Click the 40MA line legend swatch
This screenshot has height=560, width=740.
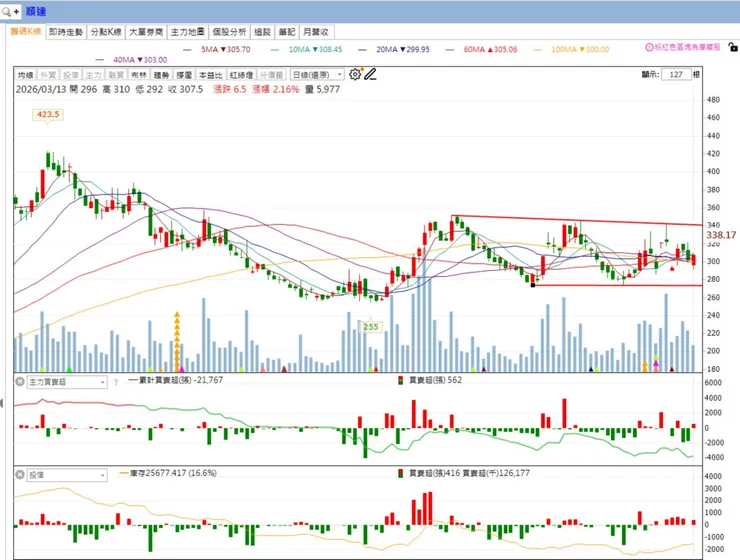tap(100, 60)
